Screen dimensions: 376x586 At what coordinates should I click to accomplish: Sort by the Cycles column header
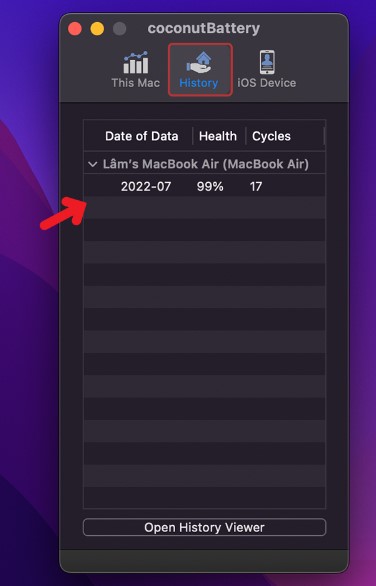271,136
